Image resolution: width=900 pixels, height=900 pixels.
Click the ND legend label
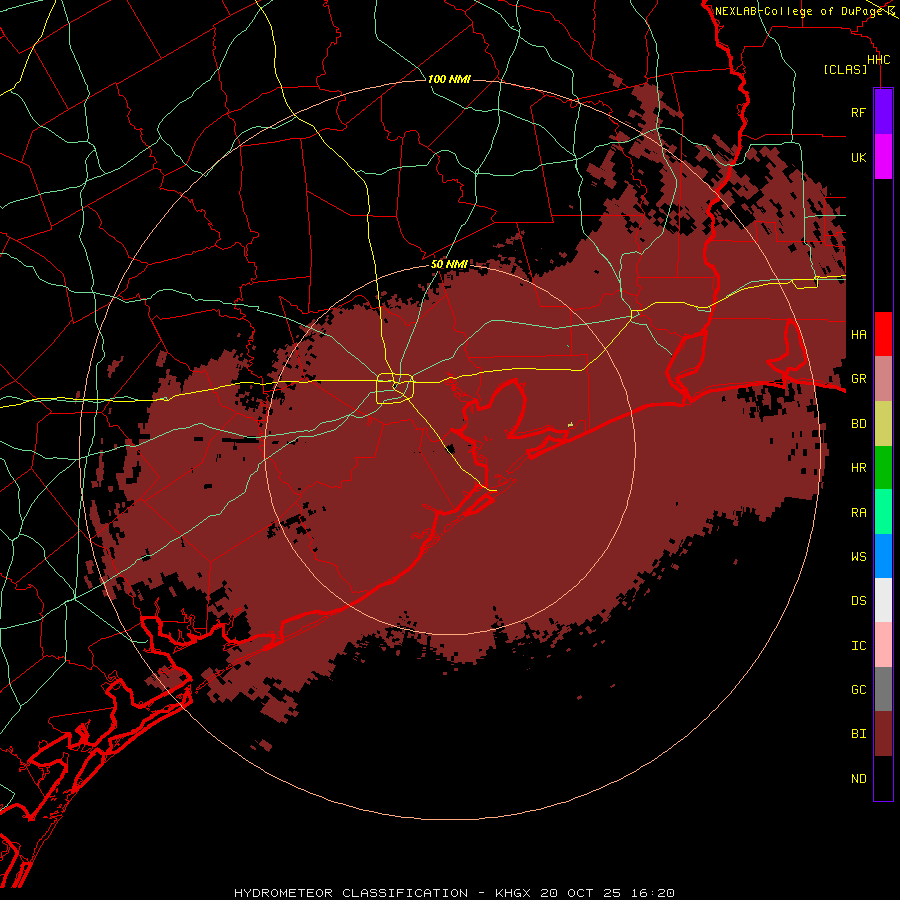[858, 779]
